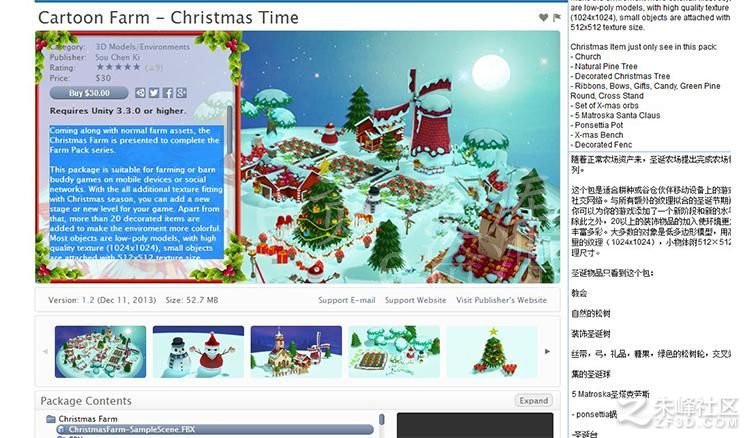Select the snowmen thumbnail
This screenshot has width=750, height=438.
198,351
